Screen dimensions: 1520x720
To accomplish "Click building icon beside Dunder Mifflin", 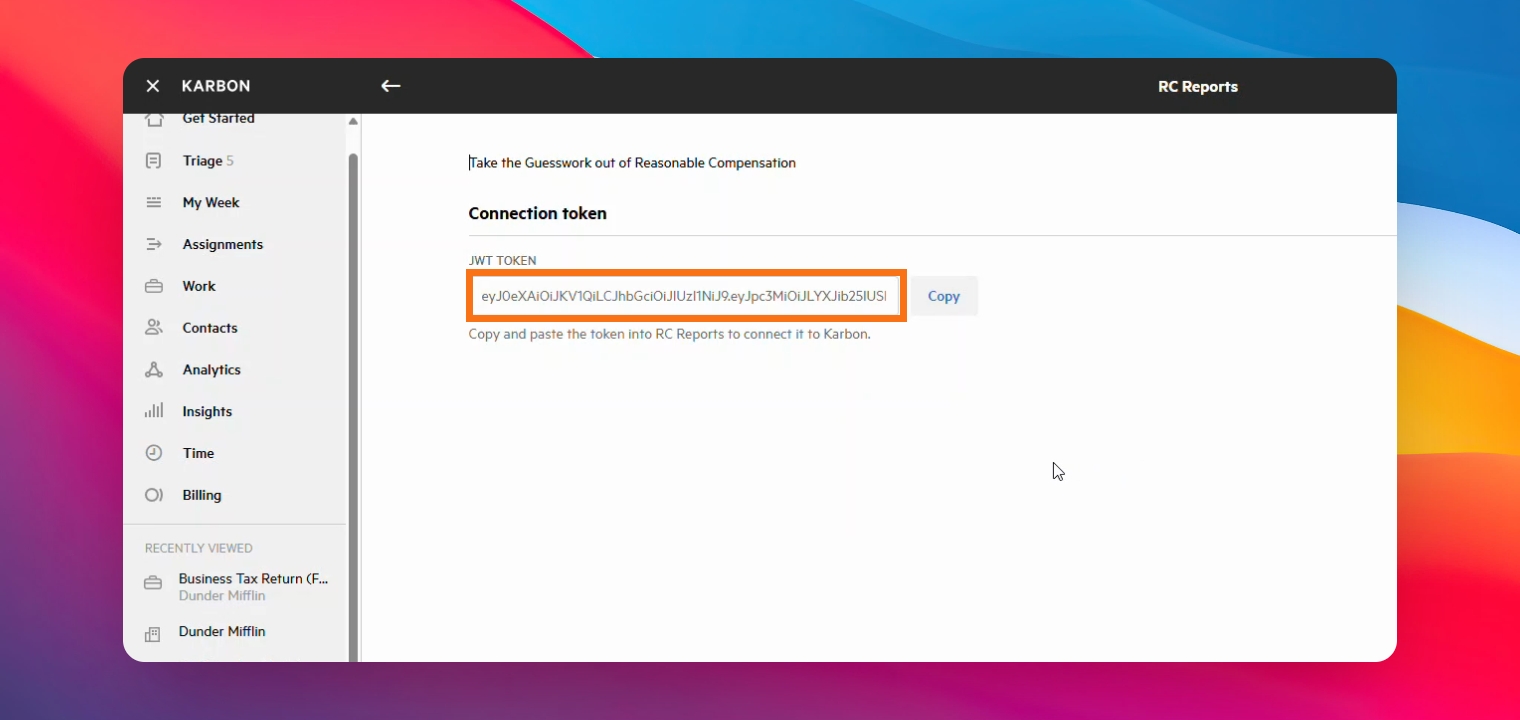I will point(153,634).
